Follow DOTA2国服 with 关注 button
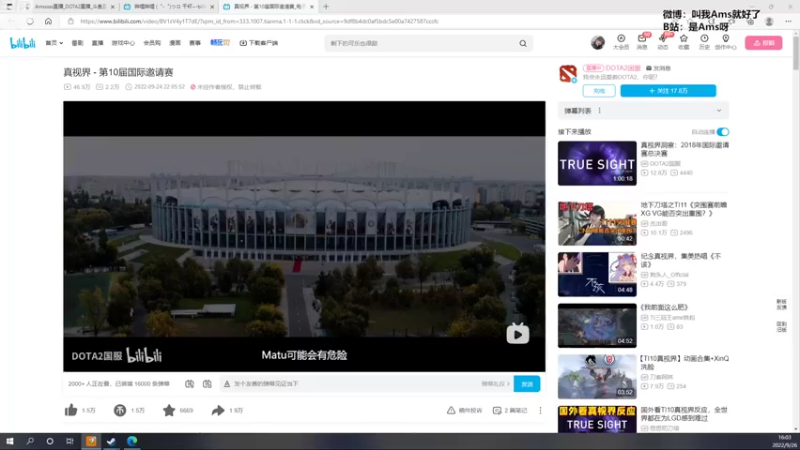The width and height of the screenshot is (800, 450). click(668, 91)
